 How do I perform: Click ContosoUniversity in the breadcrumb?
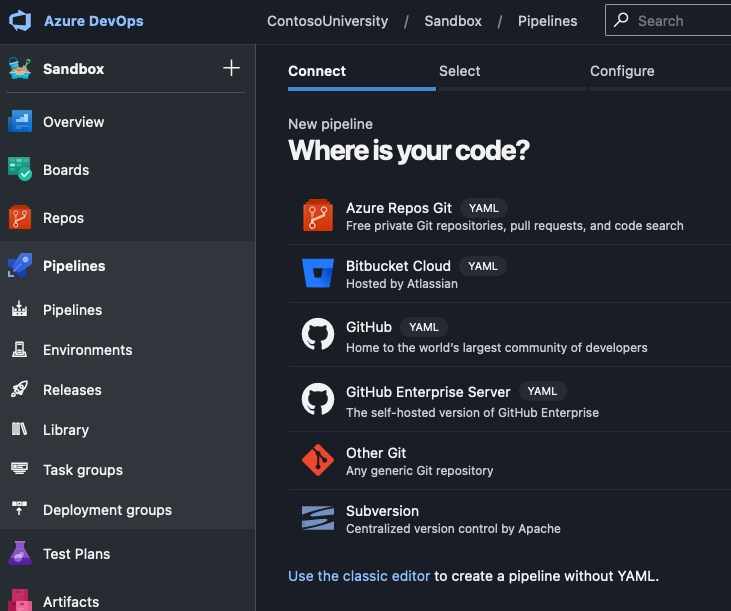[325, 21]
